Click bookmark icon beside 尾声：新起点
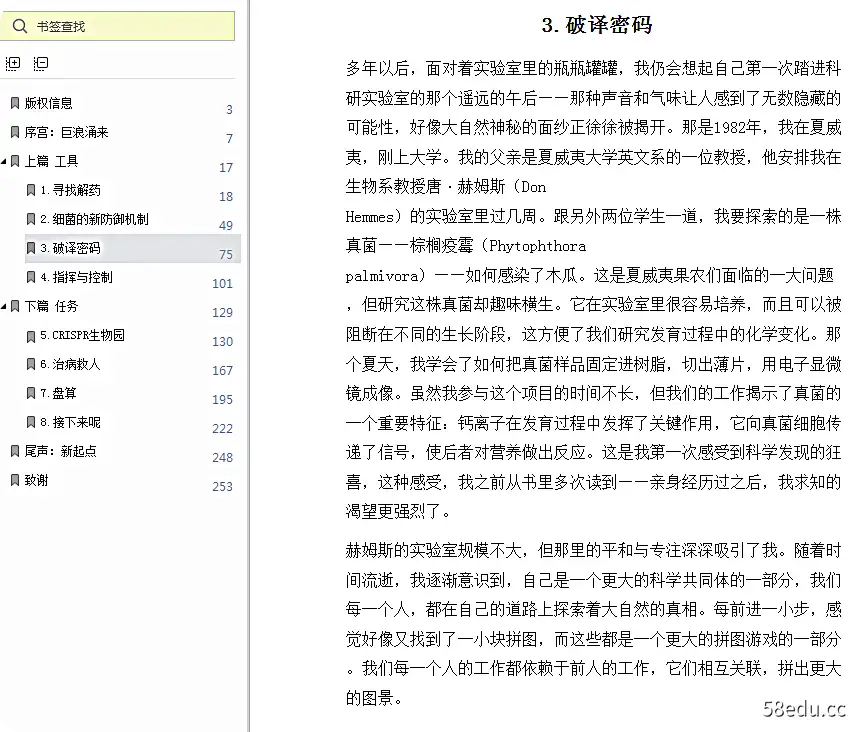861x732 pixels. point(15,451)
